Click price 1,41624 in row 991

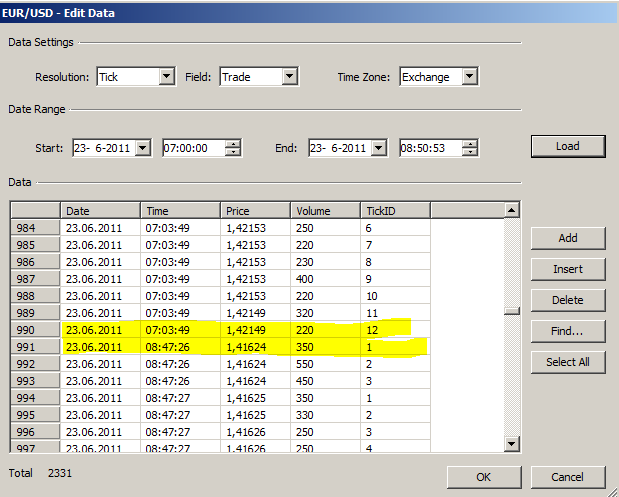(x=255, y=347)
